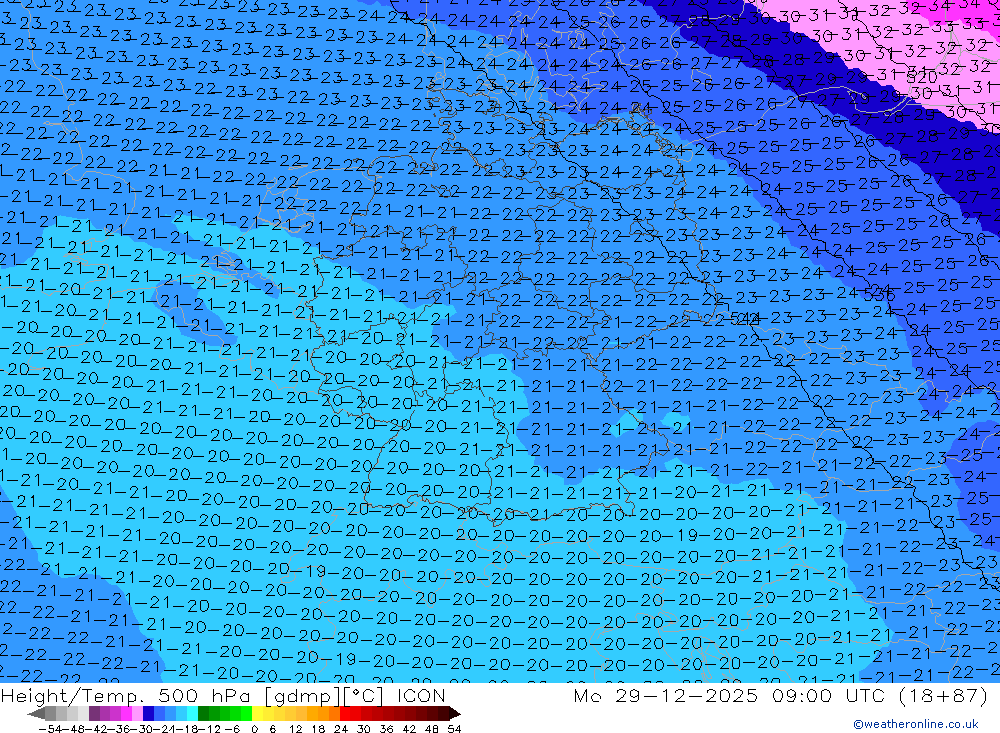Viewport: 1000px width, 733px height.
Task: Click the gray left arrow of the color scale
Action: click(x=37, y=713)
